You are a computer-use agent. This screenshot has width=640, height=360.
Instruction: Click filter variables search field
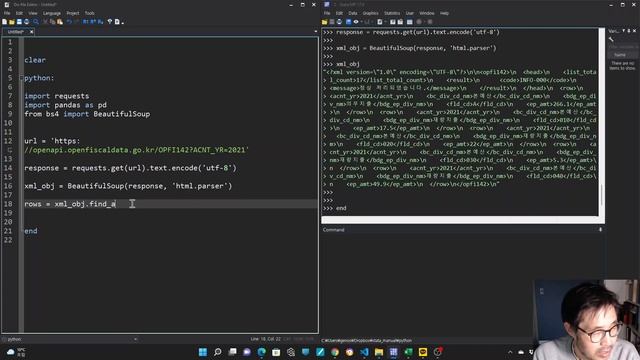pyautogui.click(x=623, y=47)
